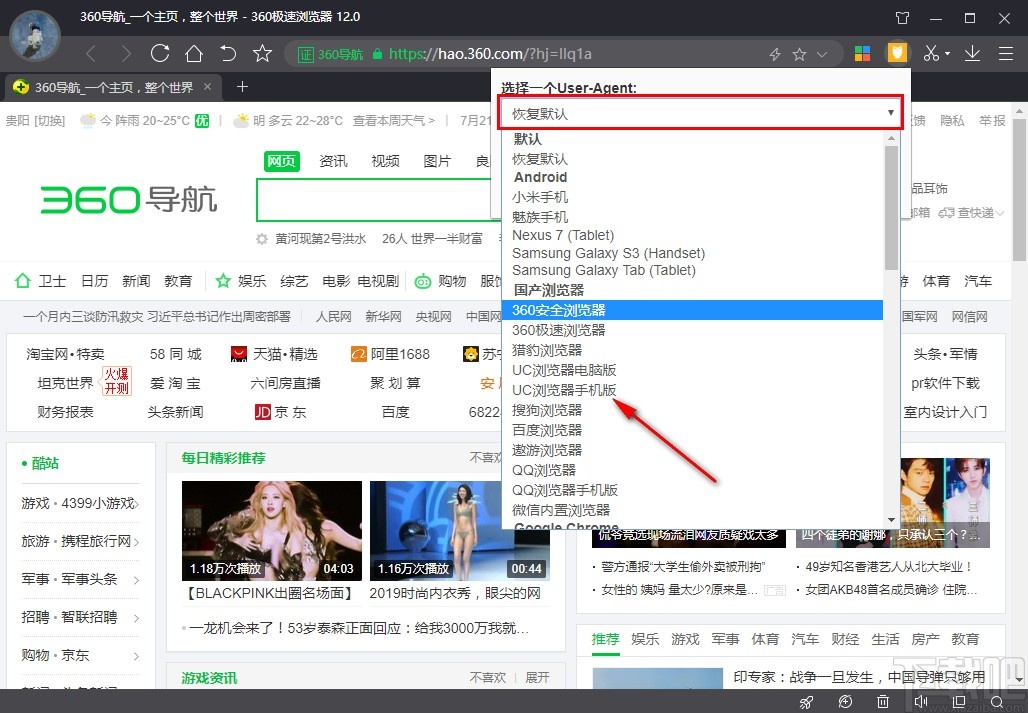
Task: Select the 360导航 browser tab
Action: pos(113,87)
